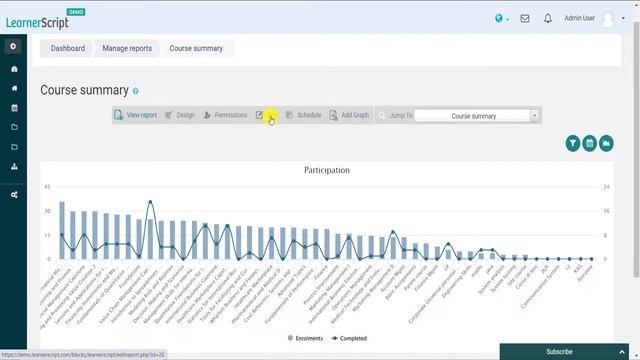640x360 pixels.
Task: Click the Add Graph label
Action: [x=355, y=115]
